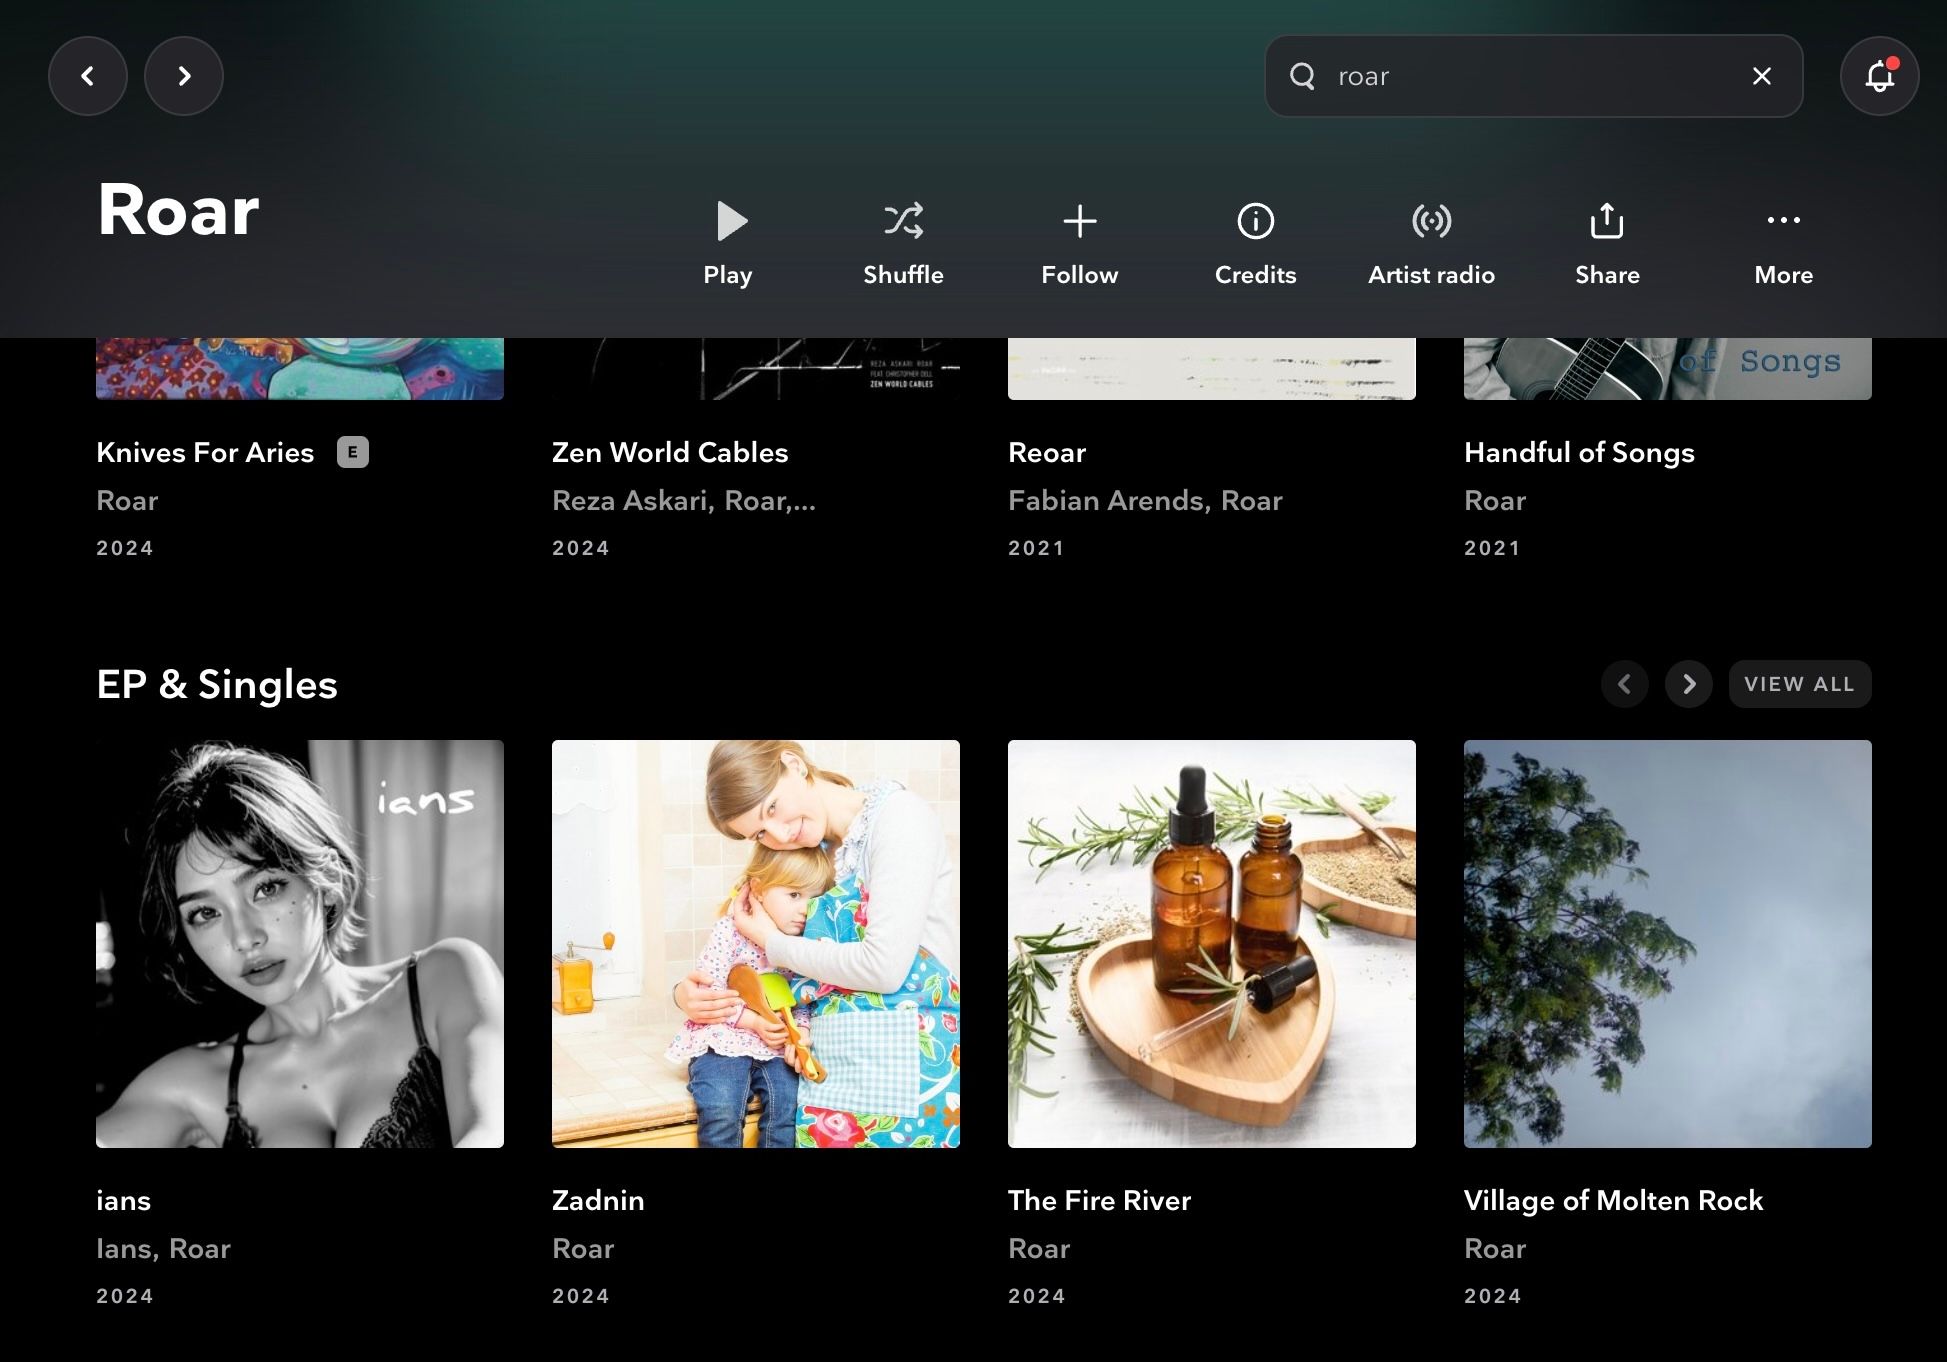Click the Roar artist title
The image size is (1947, 1362).
click(x=178, y=211)
